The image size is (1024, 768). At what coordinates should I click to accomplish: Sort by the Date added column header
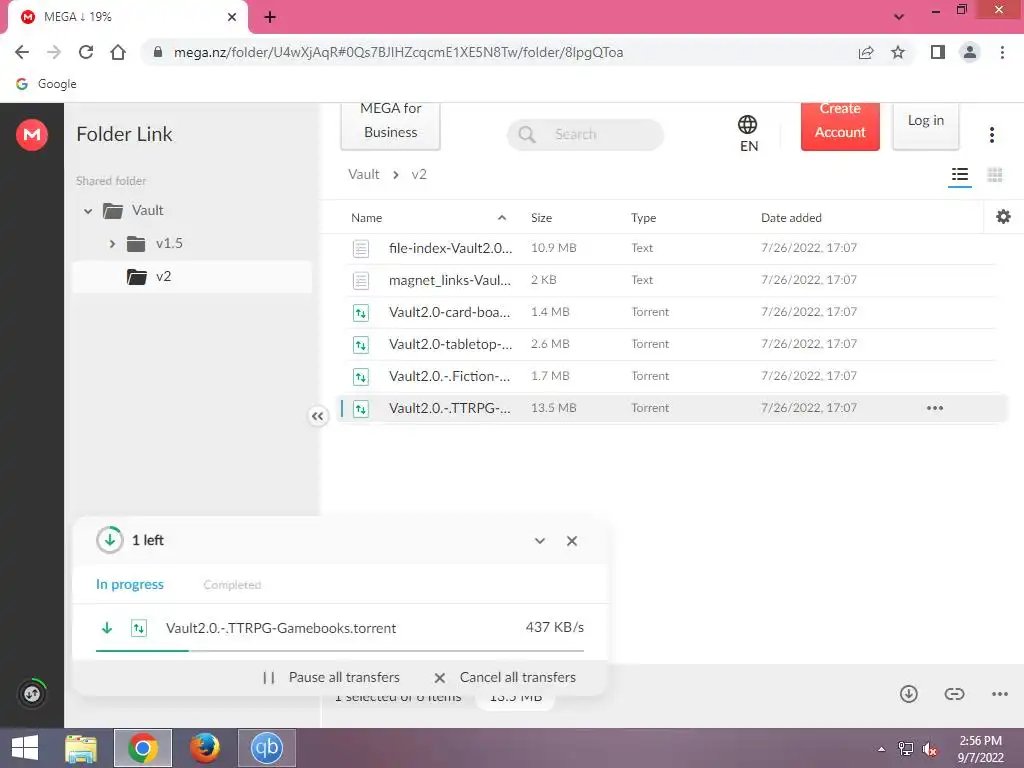(791, 218)
